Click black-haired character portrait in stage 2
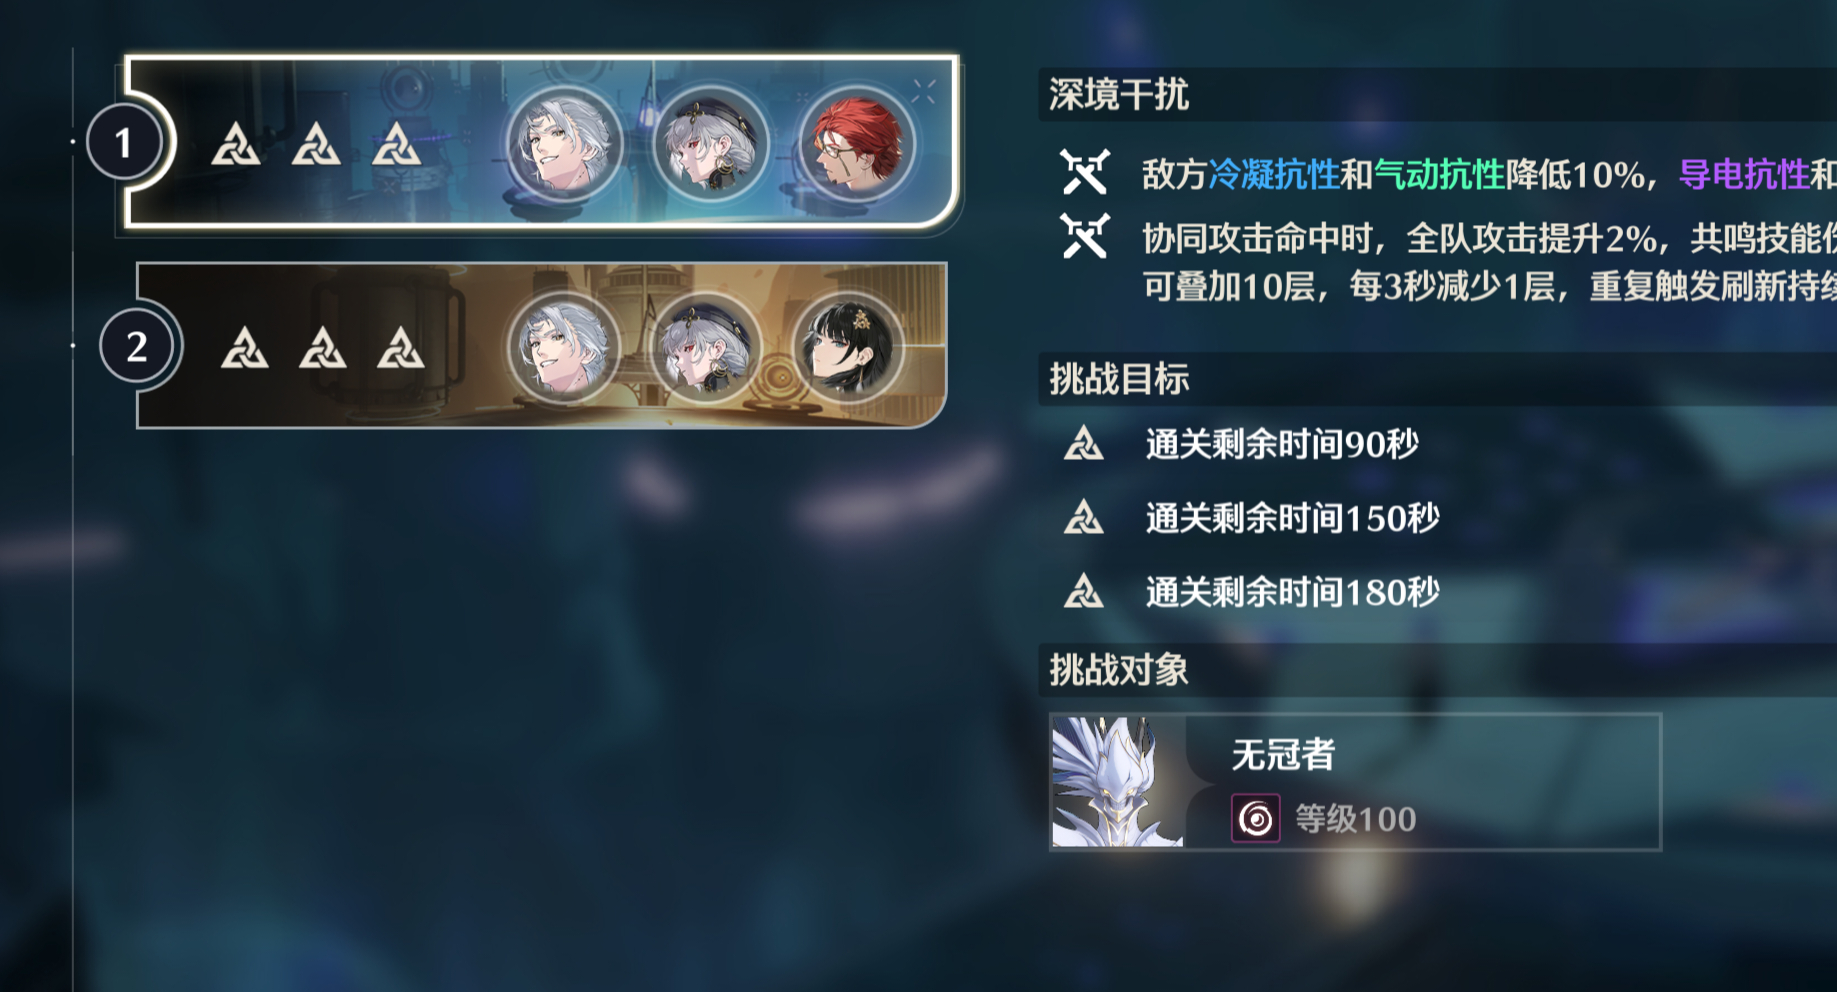 849,348
